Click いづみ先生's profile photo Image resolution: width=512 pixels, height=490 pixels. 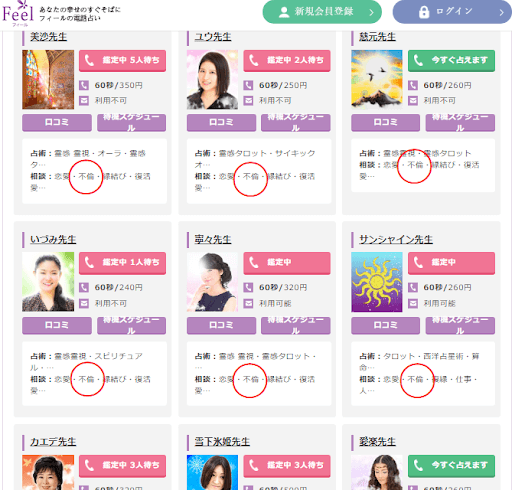point(48,282)
